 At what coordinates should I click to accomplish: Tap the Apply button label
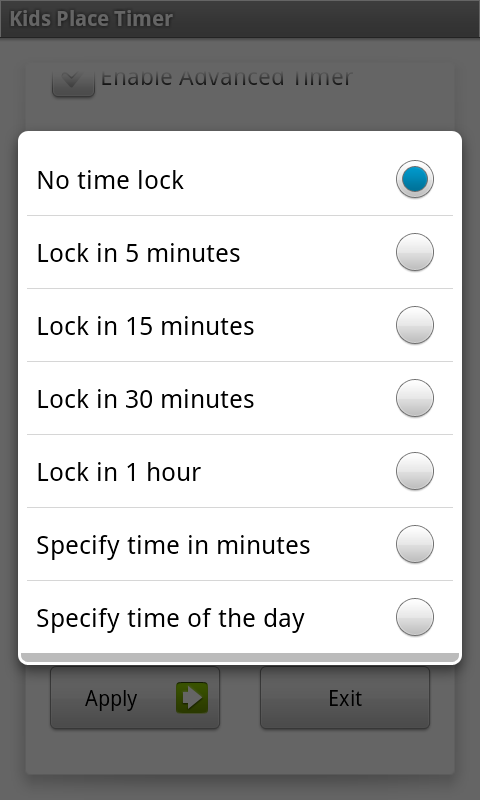pyautogui.click(x=111, y=698)
